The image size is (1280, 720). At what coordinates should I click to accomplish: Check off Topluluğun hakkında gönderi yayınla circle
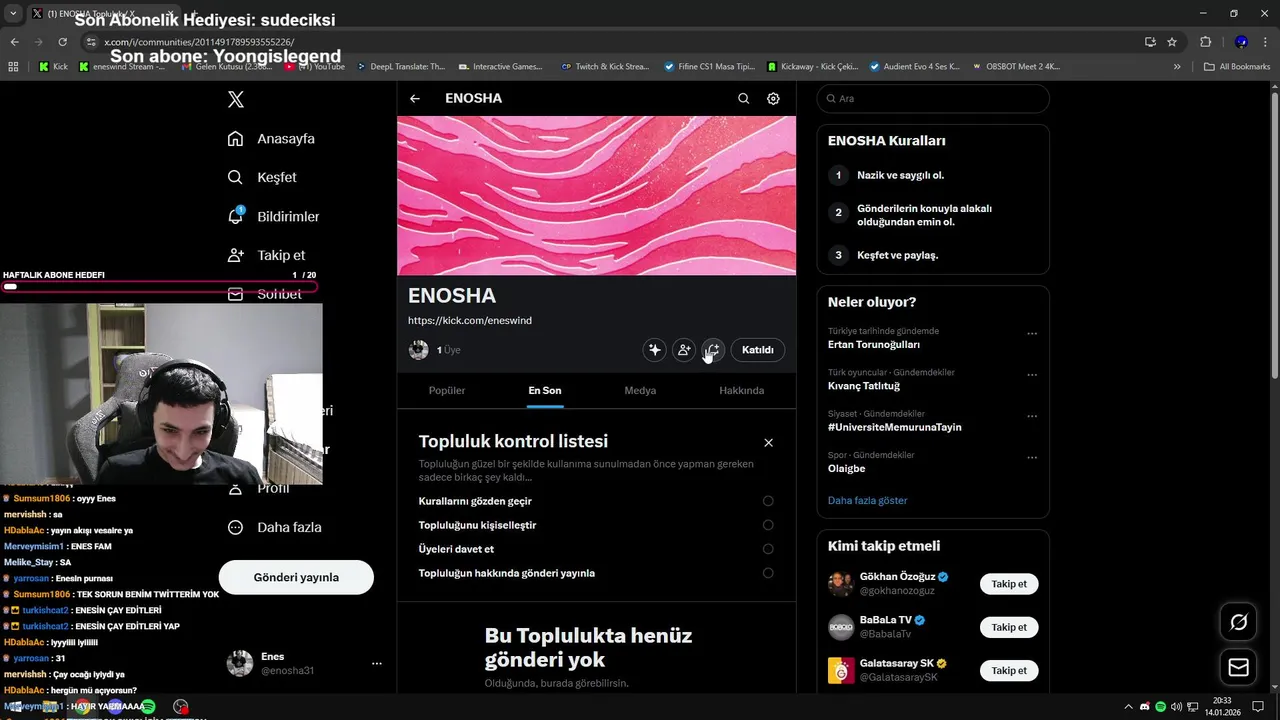click(768, 573)
